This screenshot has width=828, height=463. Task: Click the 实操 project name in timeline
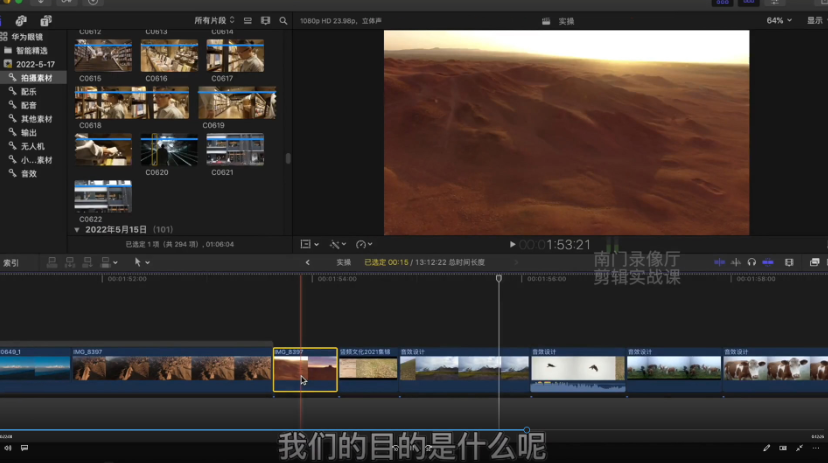tap(344, 262)
